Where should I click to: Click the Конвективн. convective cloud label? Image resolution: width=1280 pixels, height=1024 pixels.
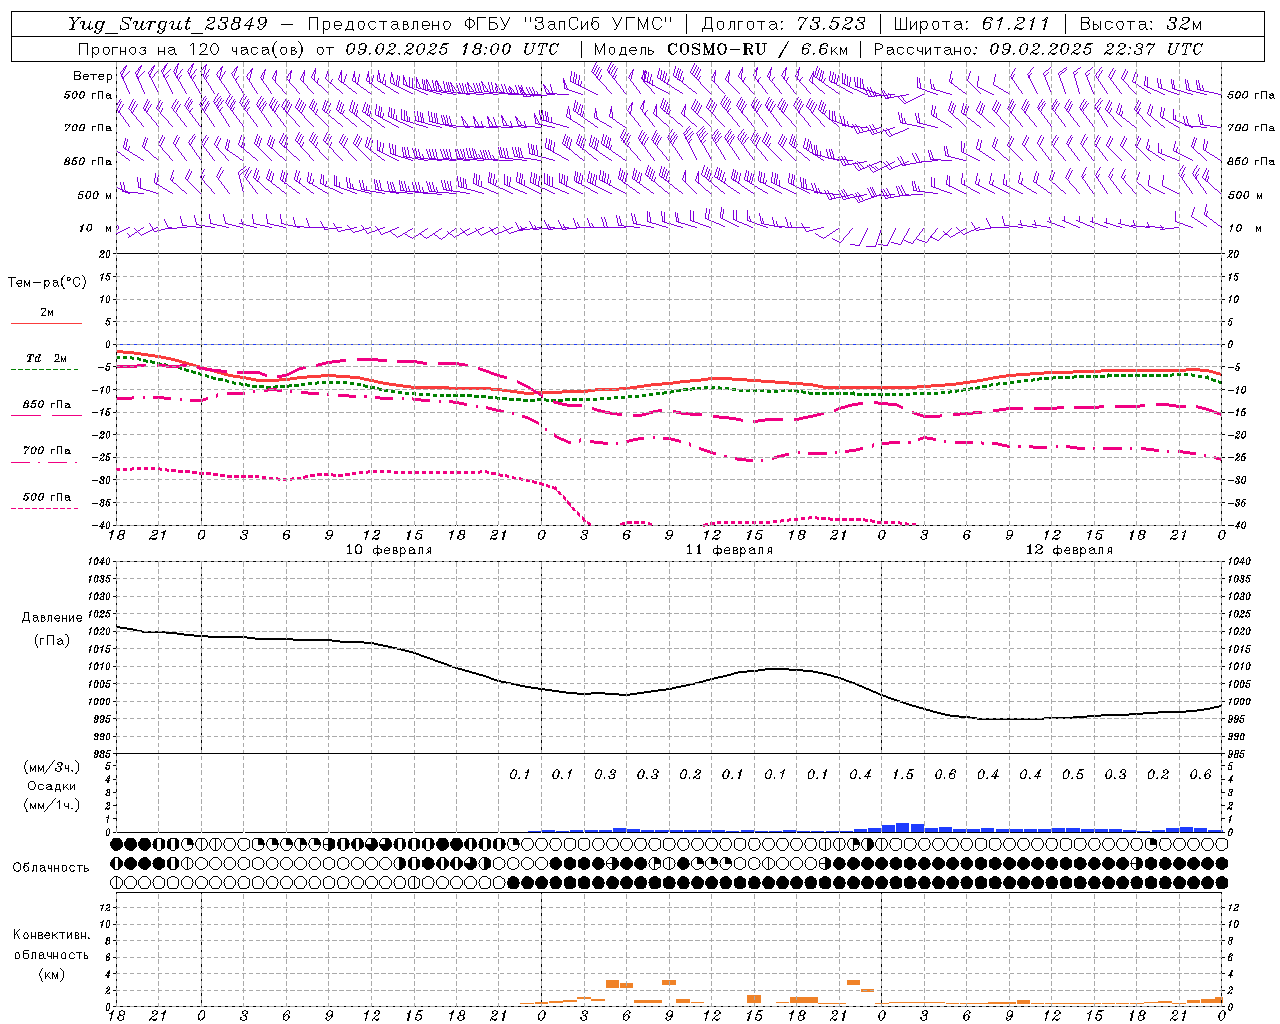point(51,935)
